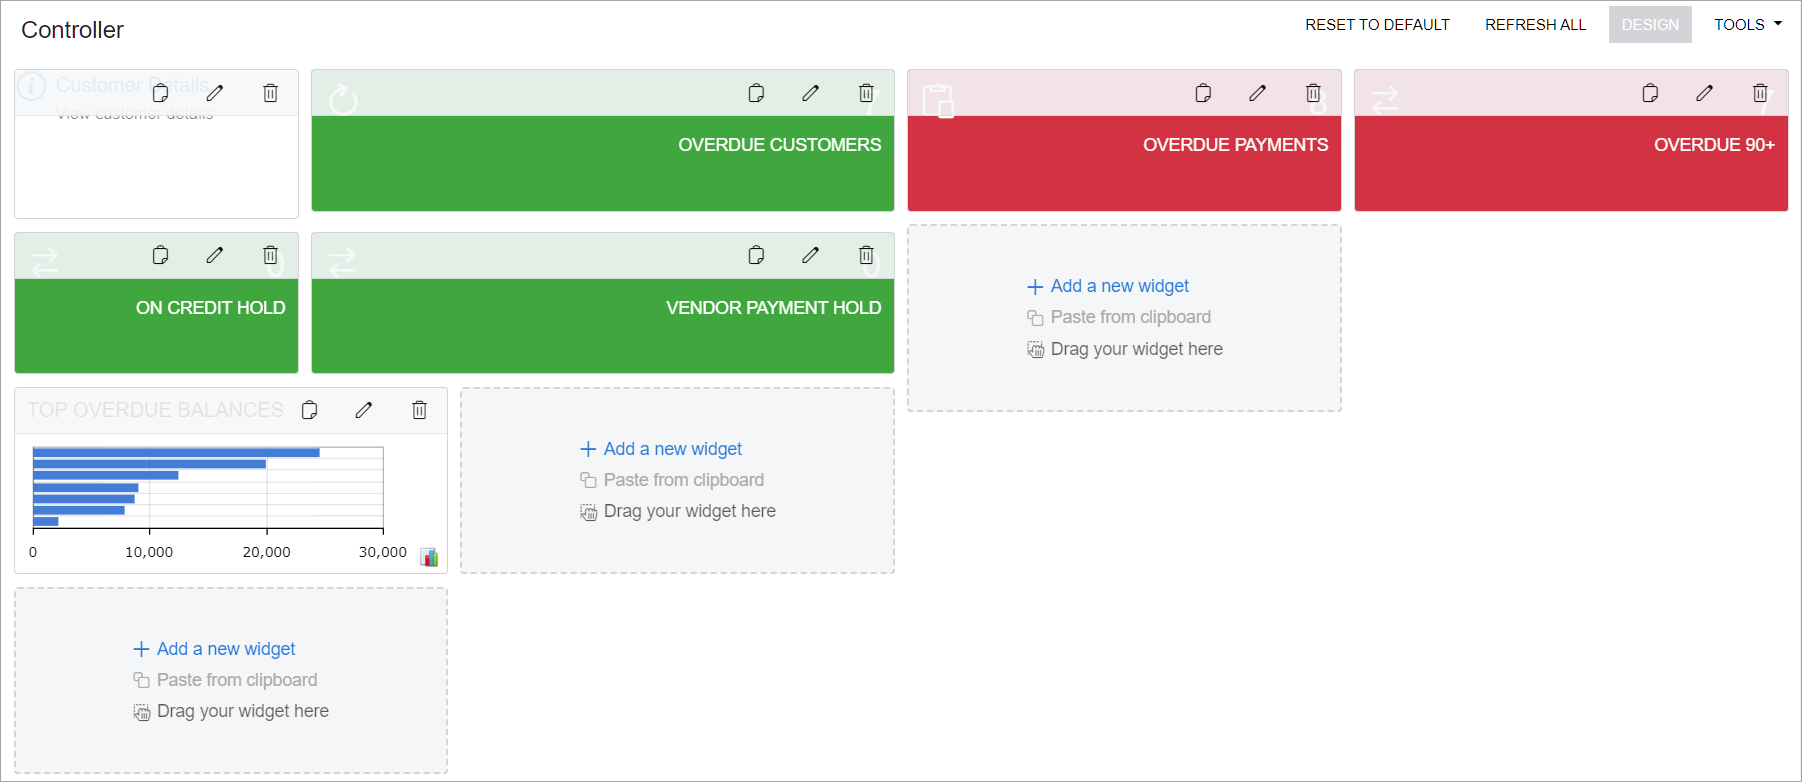Edit the Overdue Customers widget
Image resolution: width=1802 pixels, height=782 pixels.
[x=810, y=93]
